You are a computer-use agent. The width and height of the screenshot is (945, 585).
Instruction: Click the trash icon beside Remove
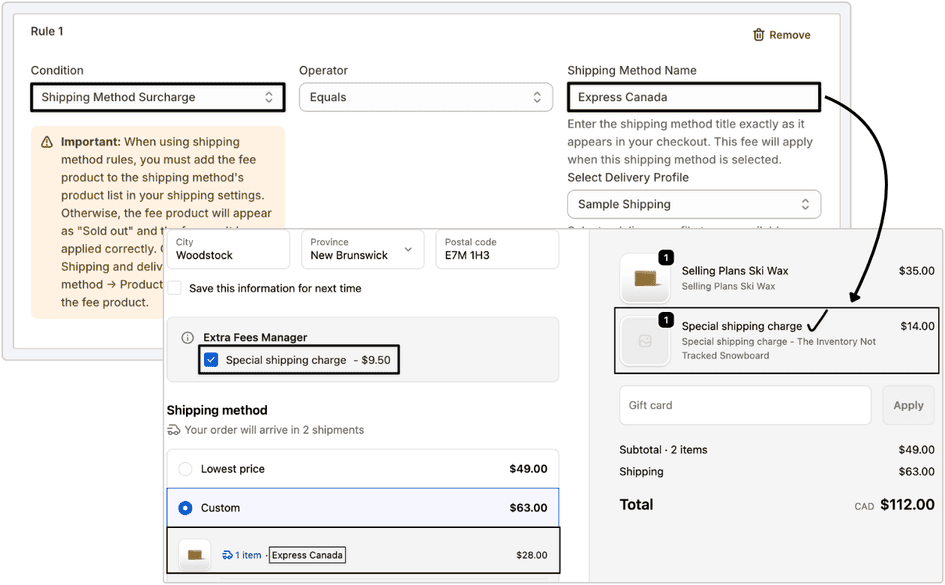(759, 34)
